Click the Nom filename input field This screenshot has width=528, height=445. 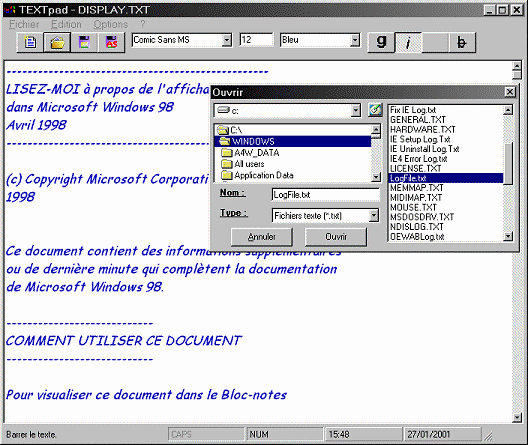[326, 195]
